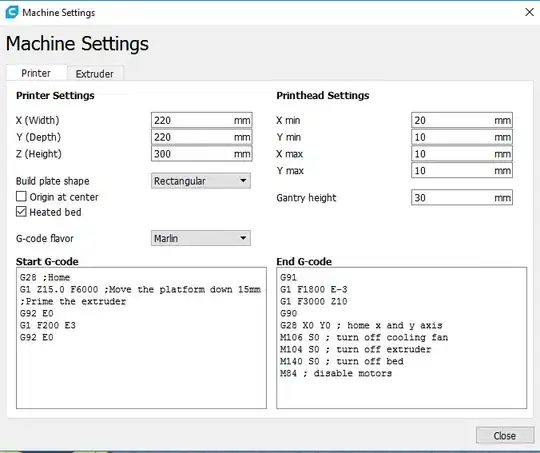Click the Y (Depth) input field
This screenshot has width=540, height=453.
pos(201,137)
